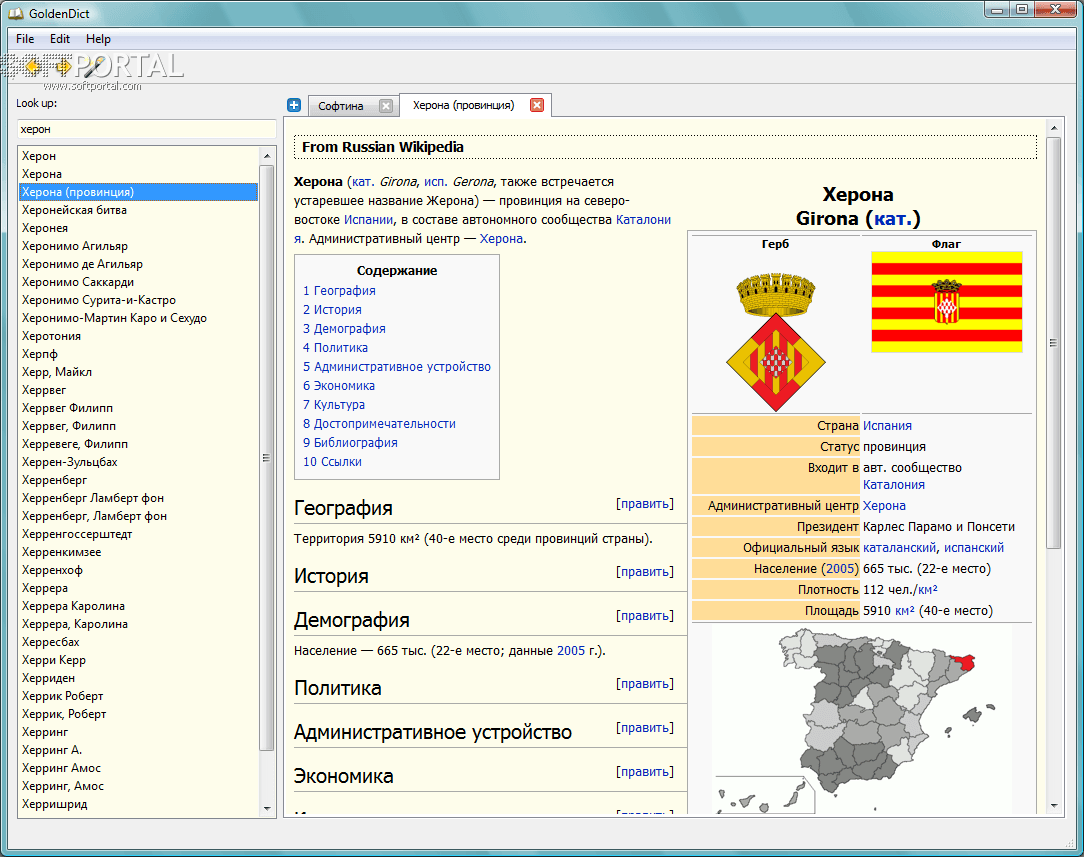Click the Girona flag image under Флаг

coord(946,302)
